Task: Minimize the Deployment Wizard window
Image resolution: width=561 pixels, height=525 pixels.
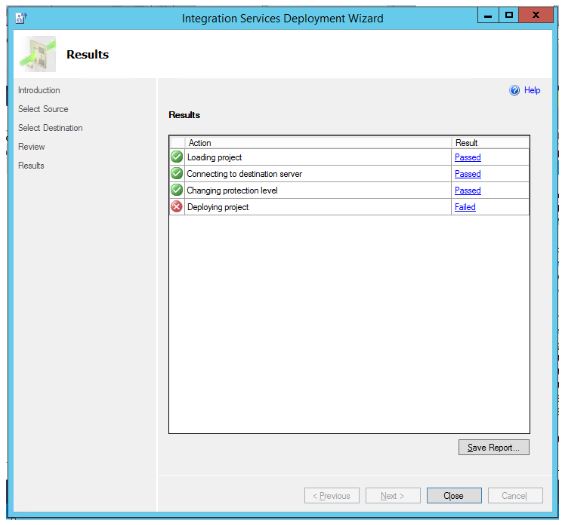Action: (488, 15)
